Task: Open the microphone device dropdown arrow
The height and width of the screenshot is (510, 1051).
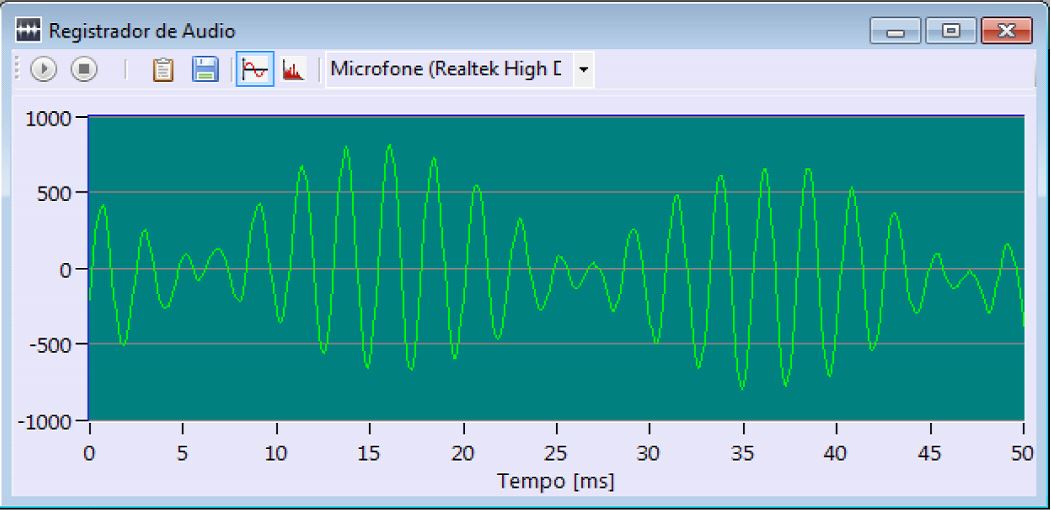Action: point(583,69)
